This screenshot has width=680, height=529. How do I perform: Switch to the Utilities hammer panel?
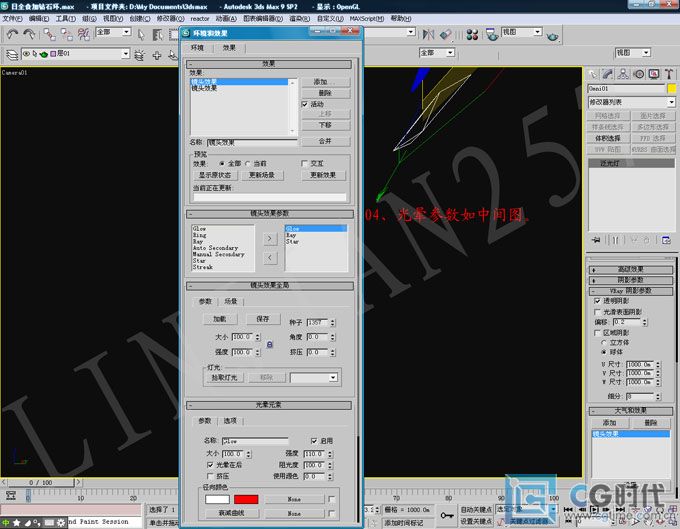[669, 74]
